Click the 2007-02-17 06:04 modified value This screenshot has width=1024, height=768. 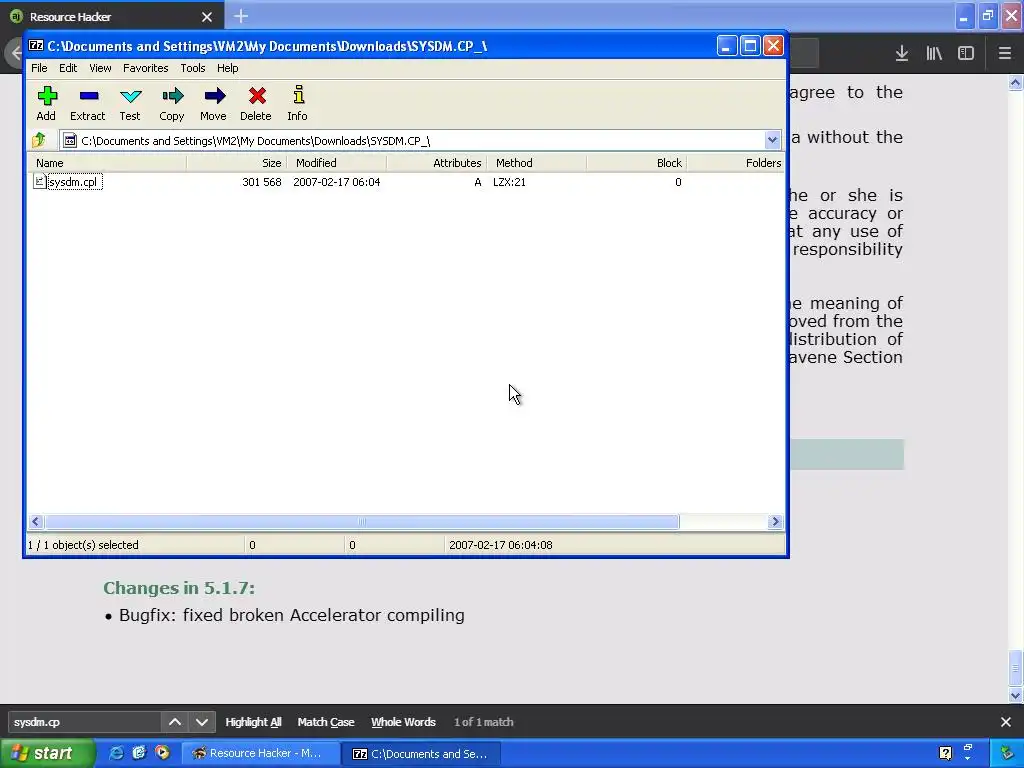coord(336,182)
